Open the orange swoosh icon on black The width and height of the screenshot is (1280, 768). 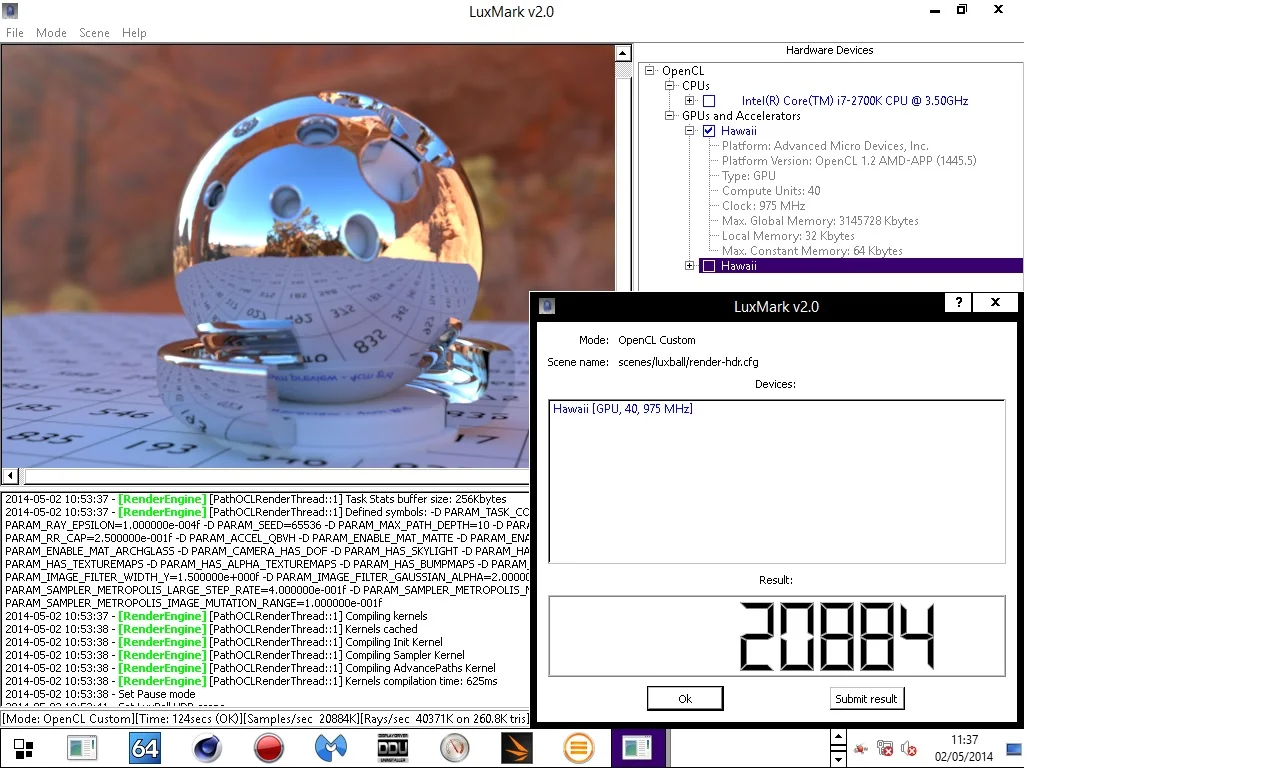(517, 748)
